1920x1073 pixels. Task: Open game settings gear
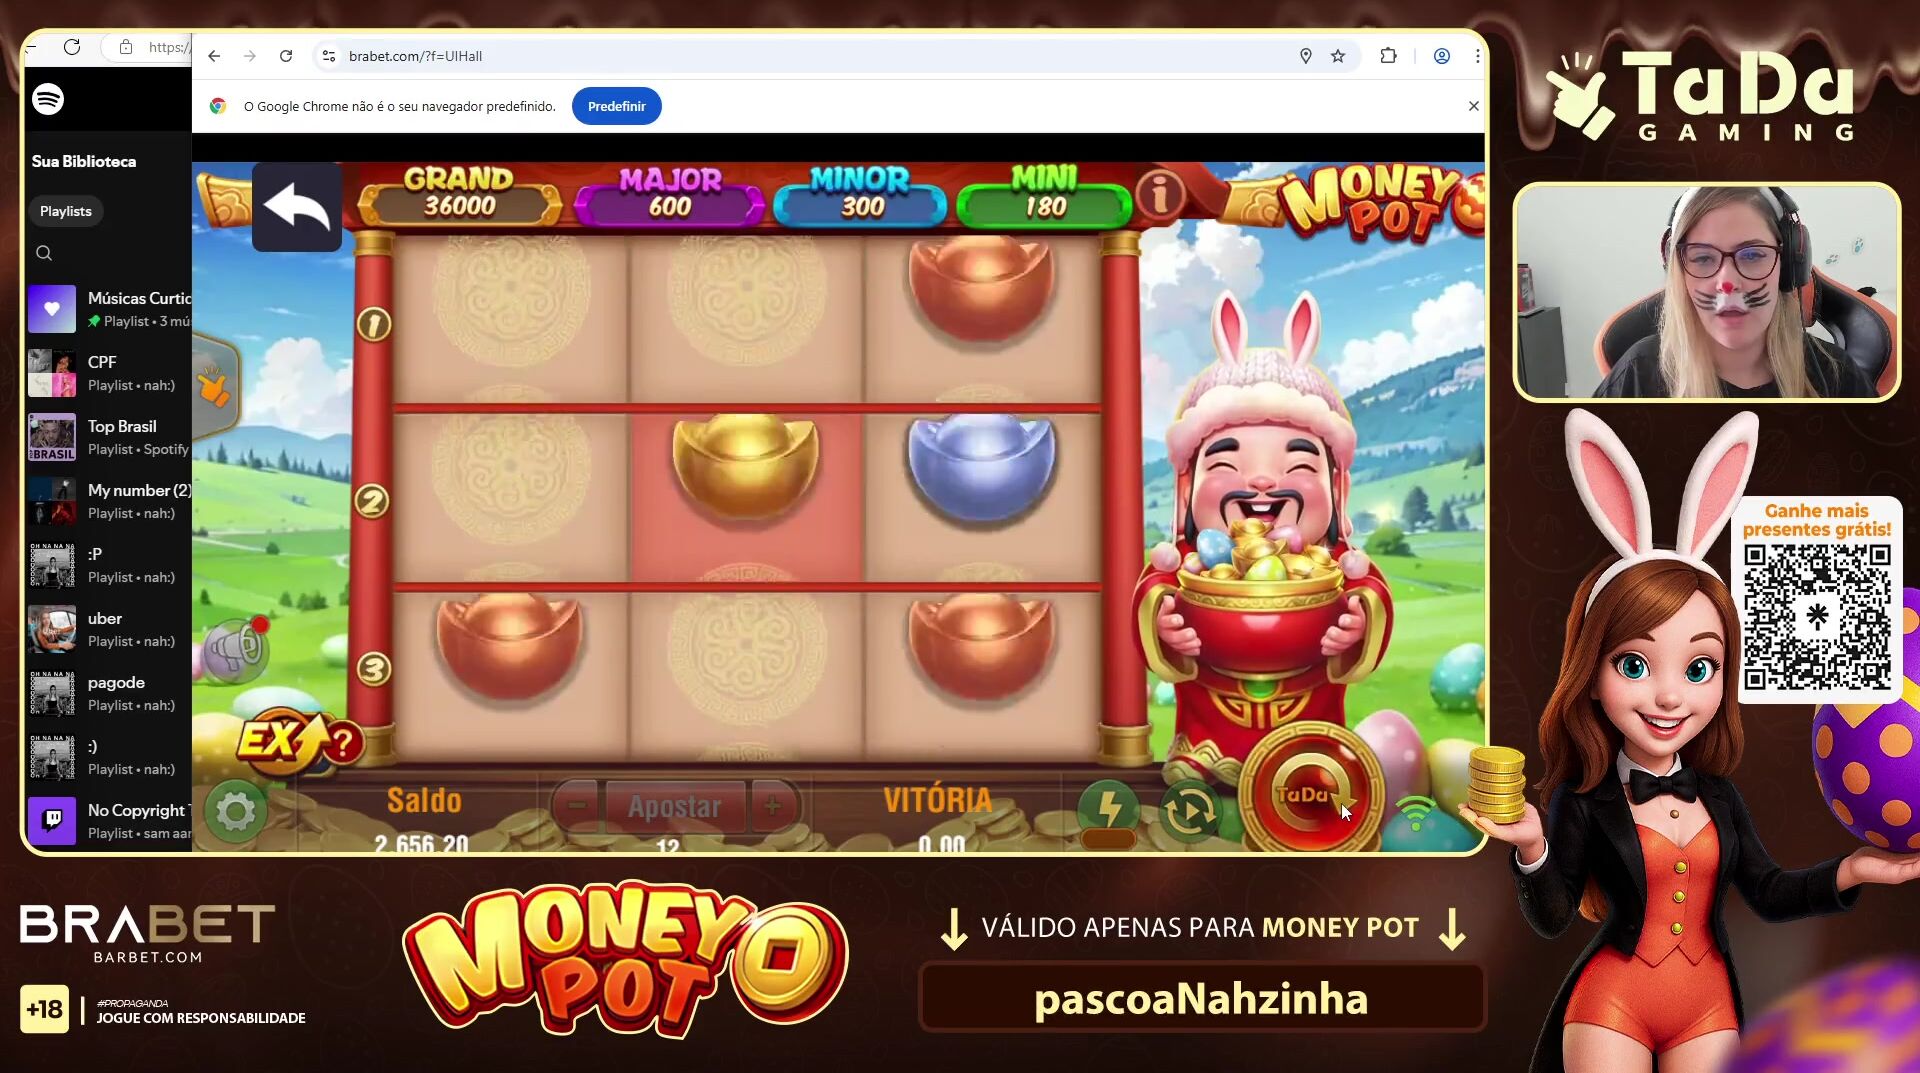(236, 811)
